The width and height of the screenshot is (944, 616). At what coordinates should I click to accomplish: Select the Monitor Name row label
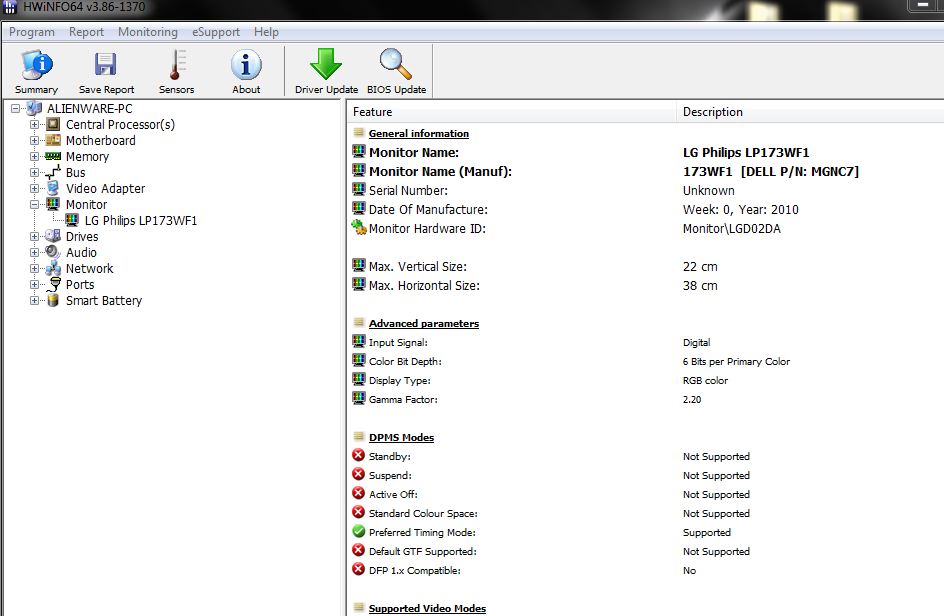pos(414,152)
